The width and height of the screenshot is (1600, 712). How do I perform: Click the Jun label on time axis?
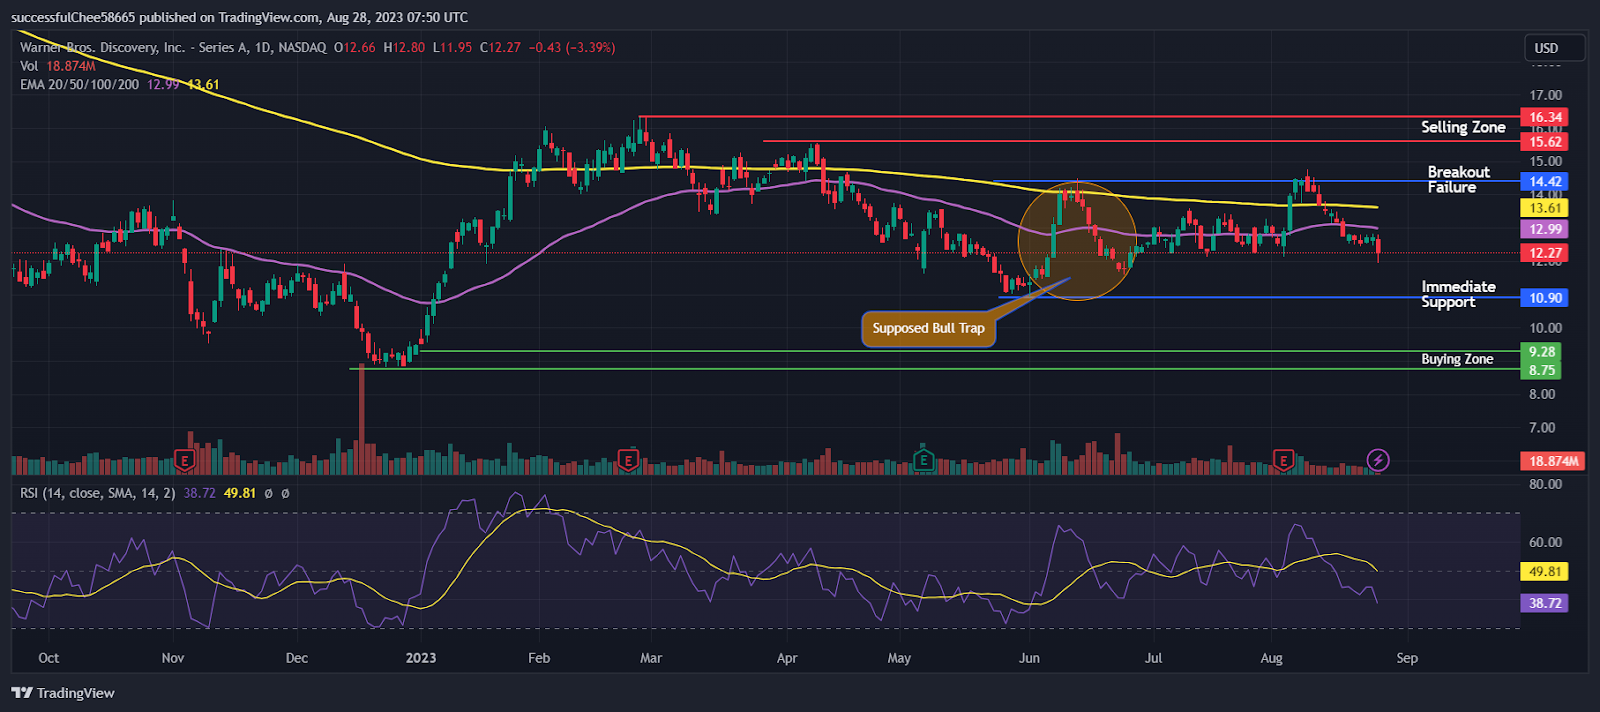pos(1029,658)
